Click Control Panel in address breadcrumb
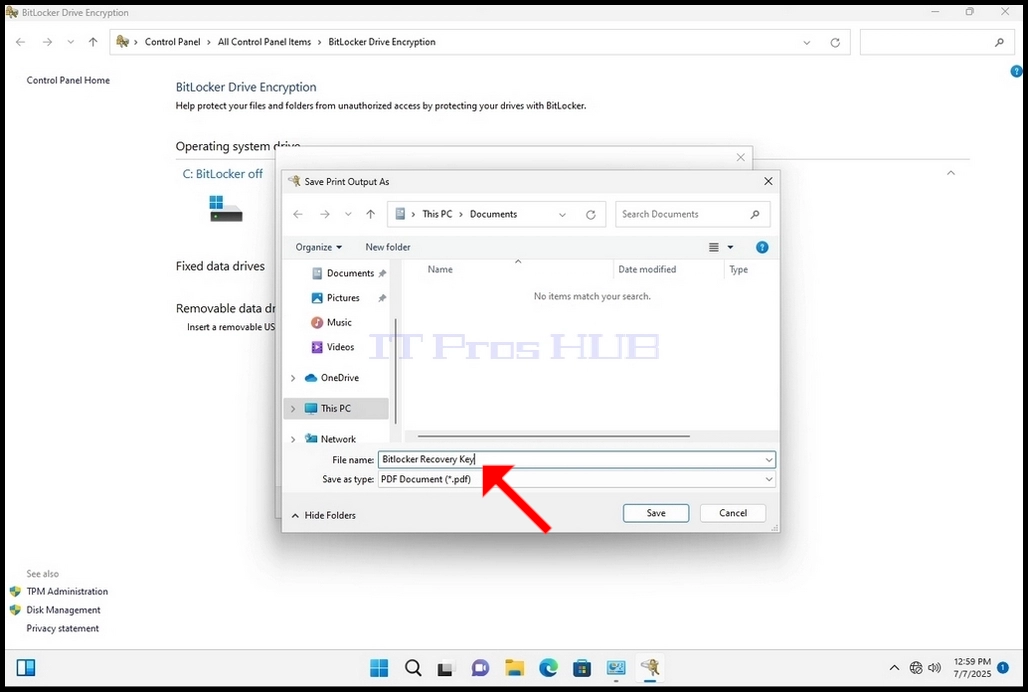This screenshot has width=1028, height=692. point(172,42)
